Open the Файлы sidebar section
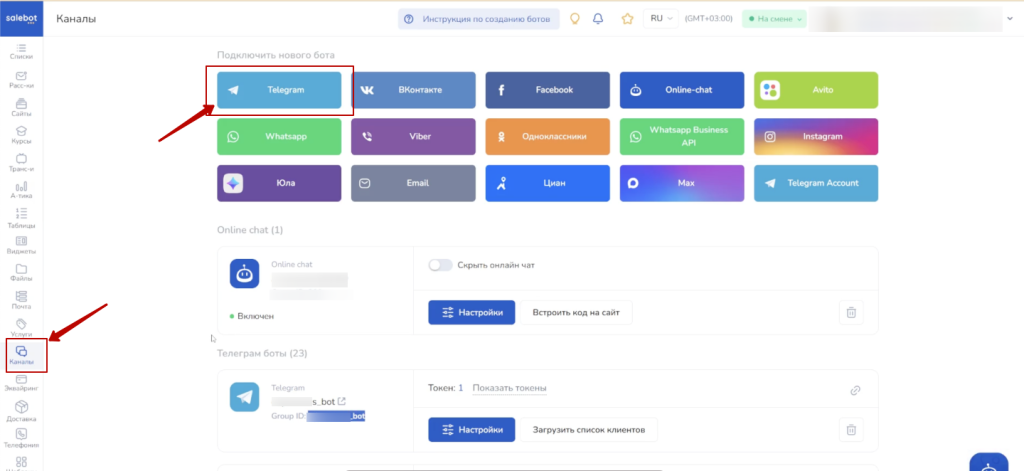1024x471 pixels. 22,273
